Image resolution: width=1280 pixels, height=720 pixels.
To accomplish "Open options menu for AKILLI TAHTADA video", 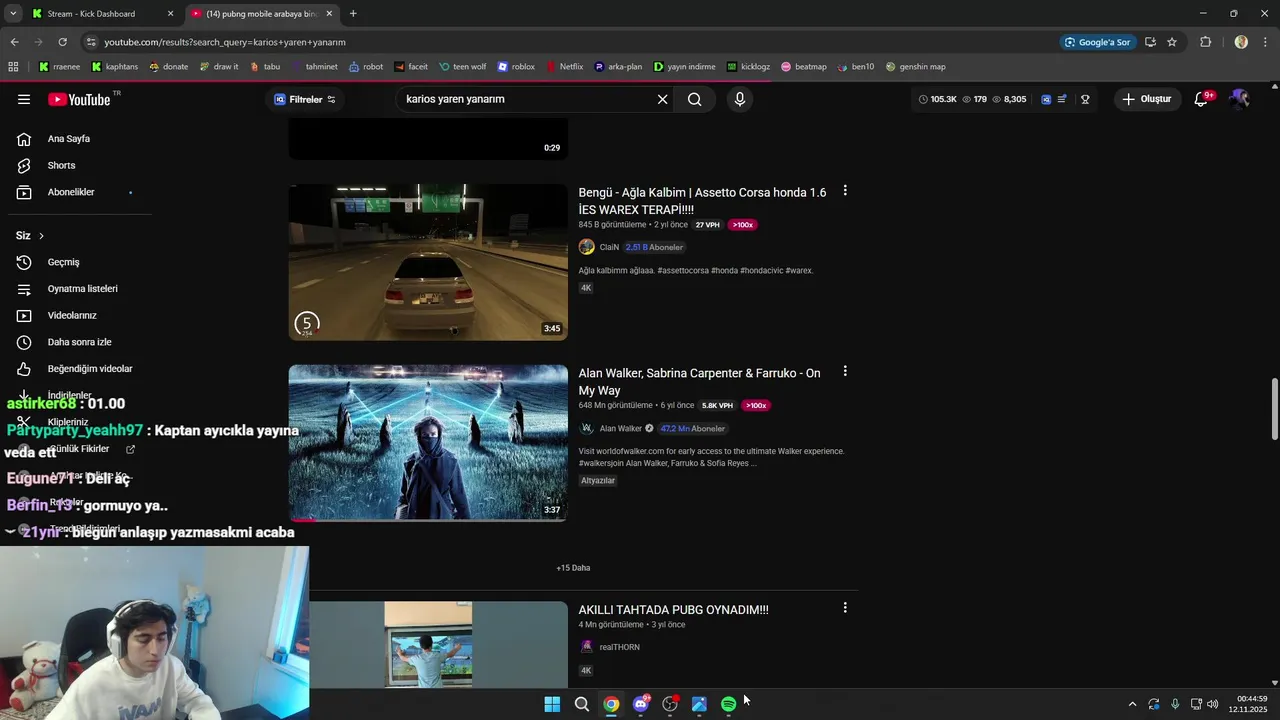I will click(x=845, y=607).
